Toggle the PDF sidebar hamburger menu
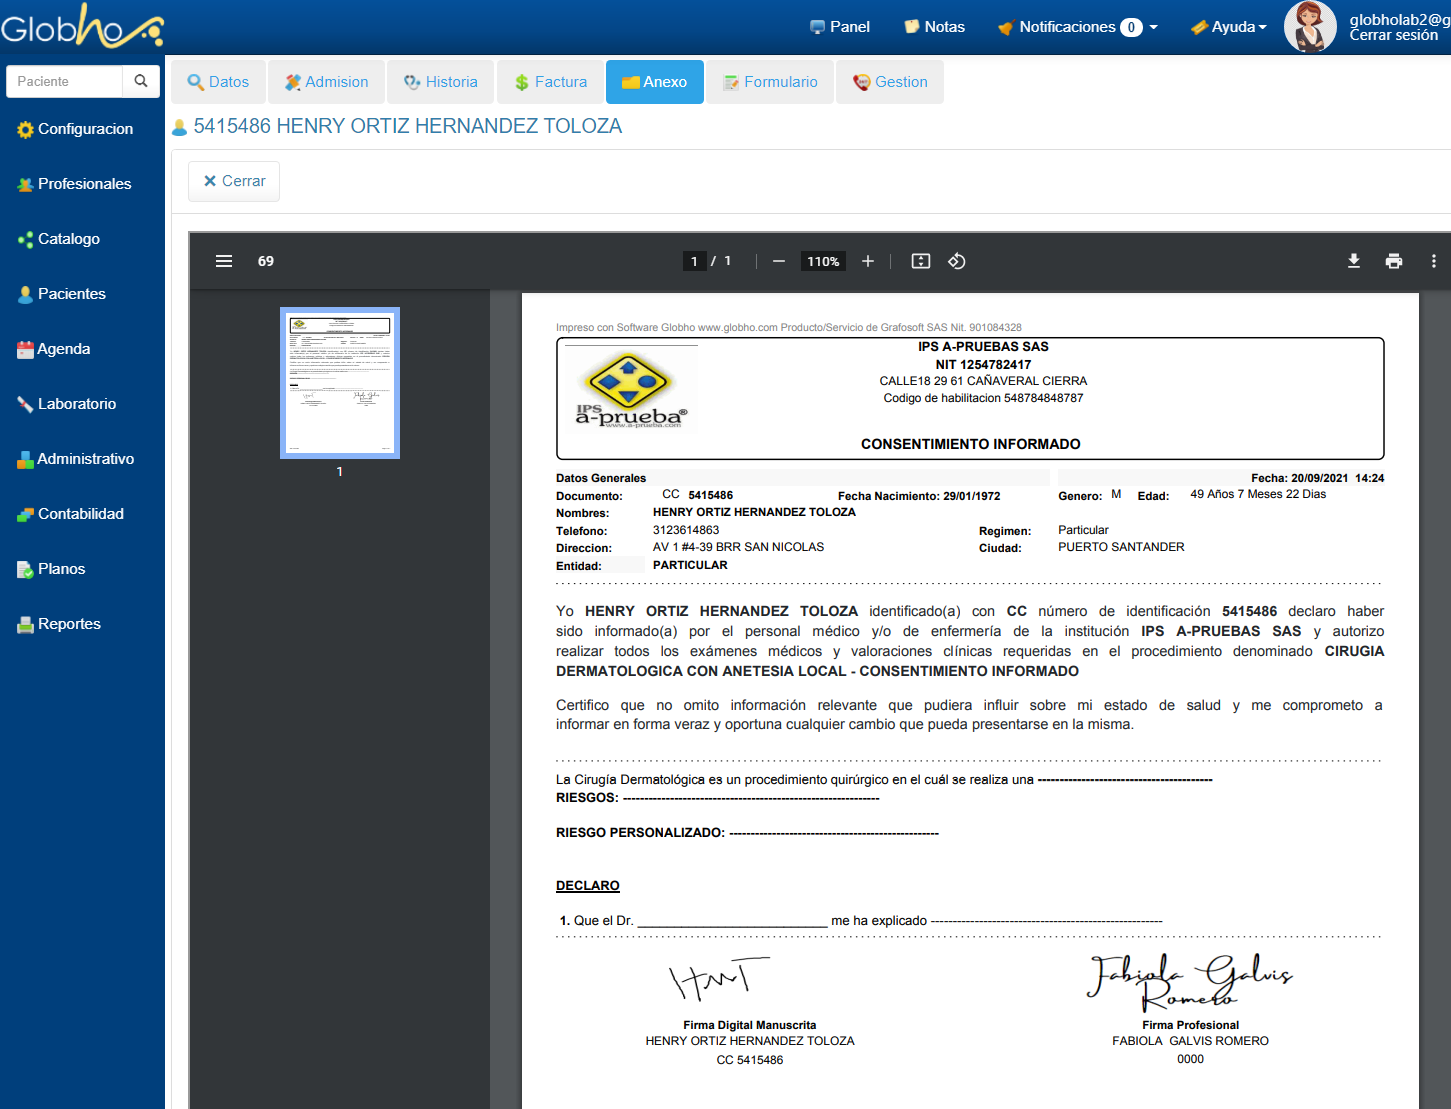 click(224, 261)
